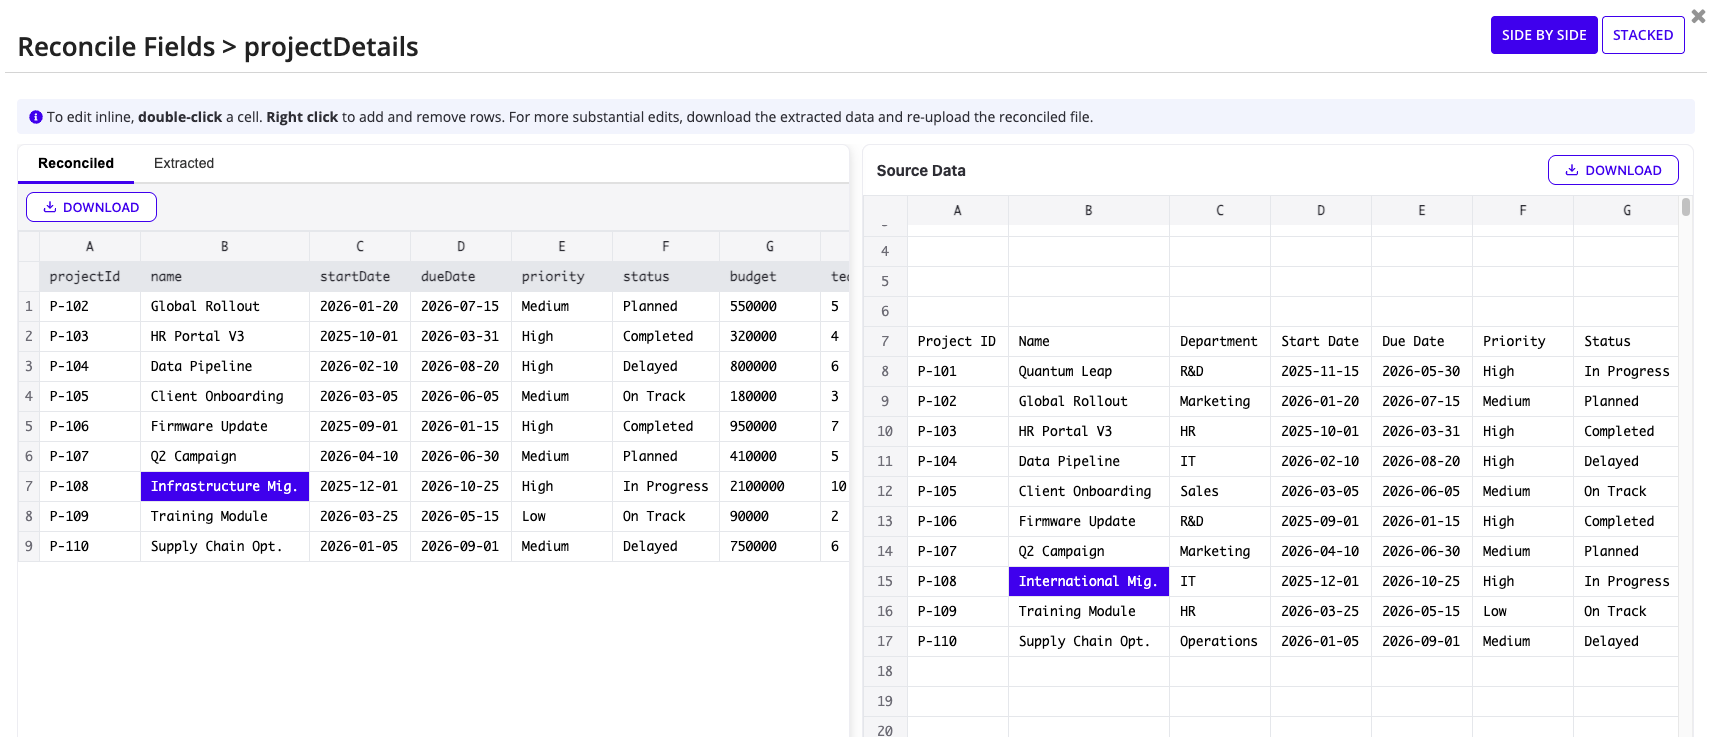This screenshot has width=1719, height=737.
Task: Select source row number 15
Action: tap(885, 581)
